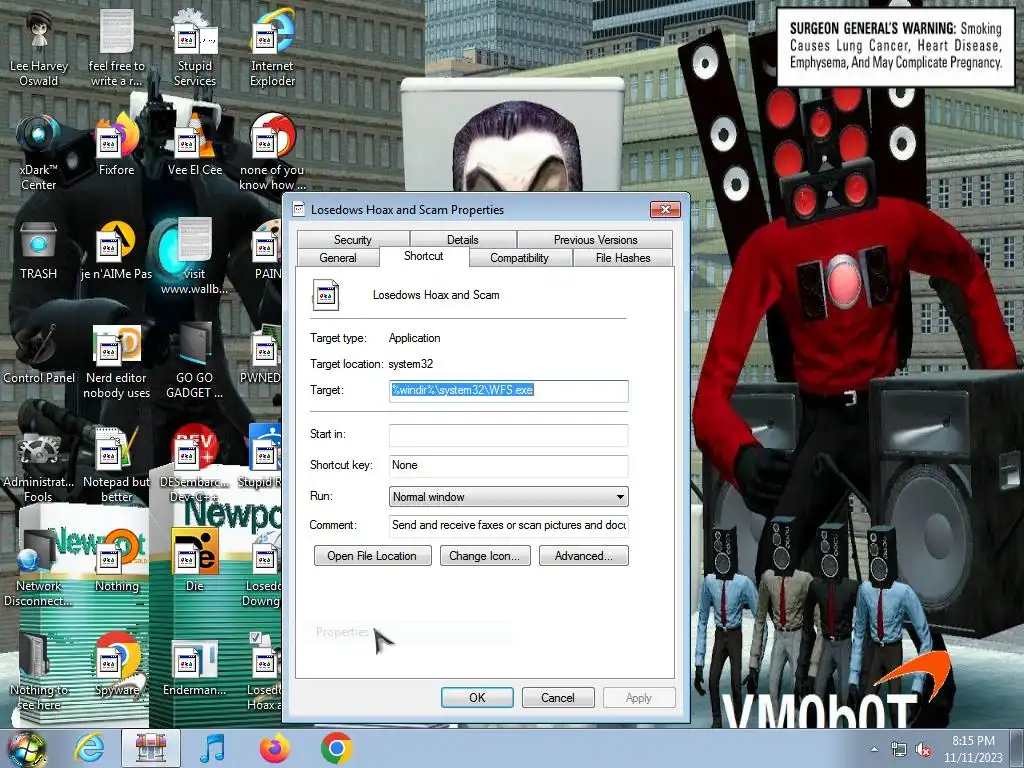Select the 'feel free to write a r...' file icon
Image resolution: width=1024 pixels, height=768 pixels.
coord(116,47)
